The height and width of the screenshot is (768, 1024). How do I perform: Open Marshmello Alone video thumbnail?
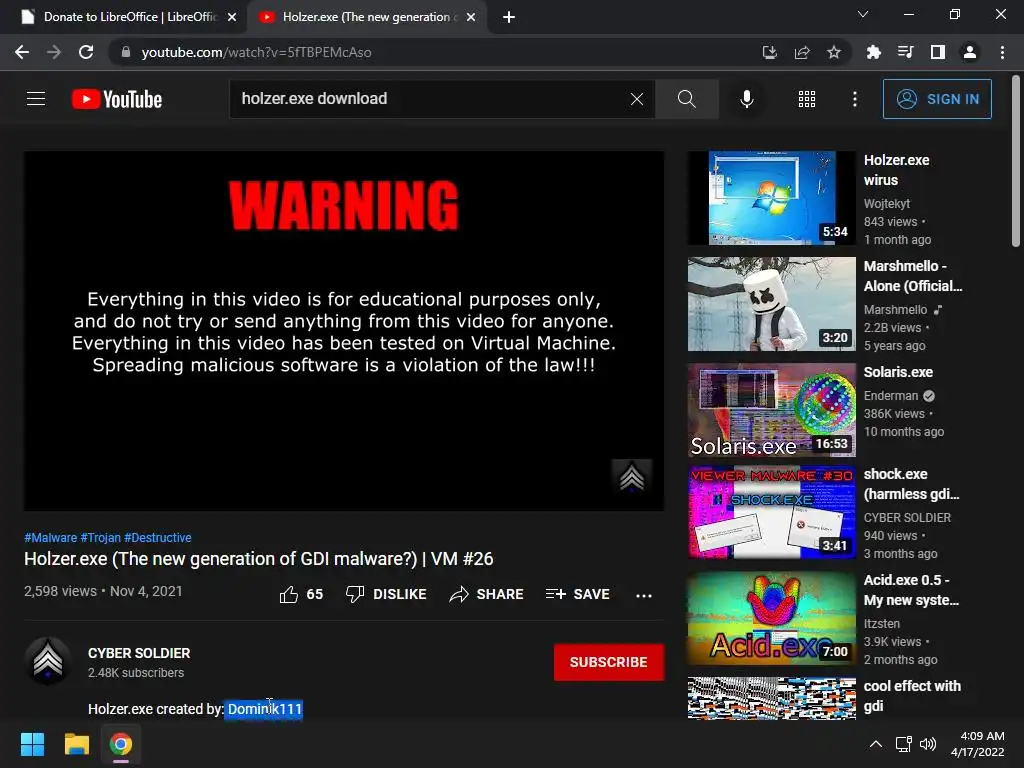click(x=771, y=304)
